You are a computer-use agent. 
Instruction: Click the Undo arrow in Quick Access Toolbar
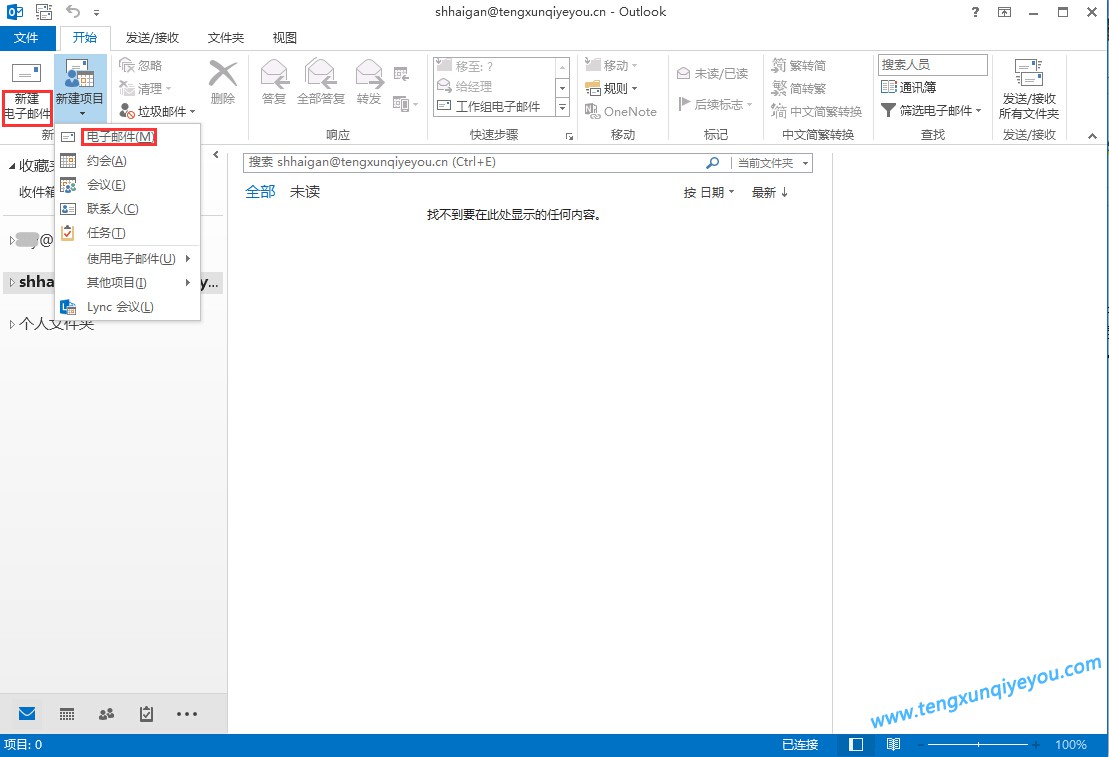tap(73, 11)
